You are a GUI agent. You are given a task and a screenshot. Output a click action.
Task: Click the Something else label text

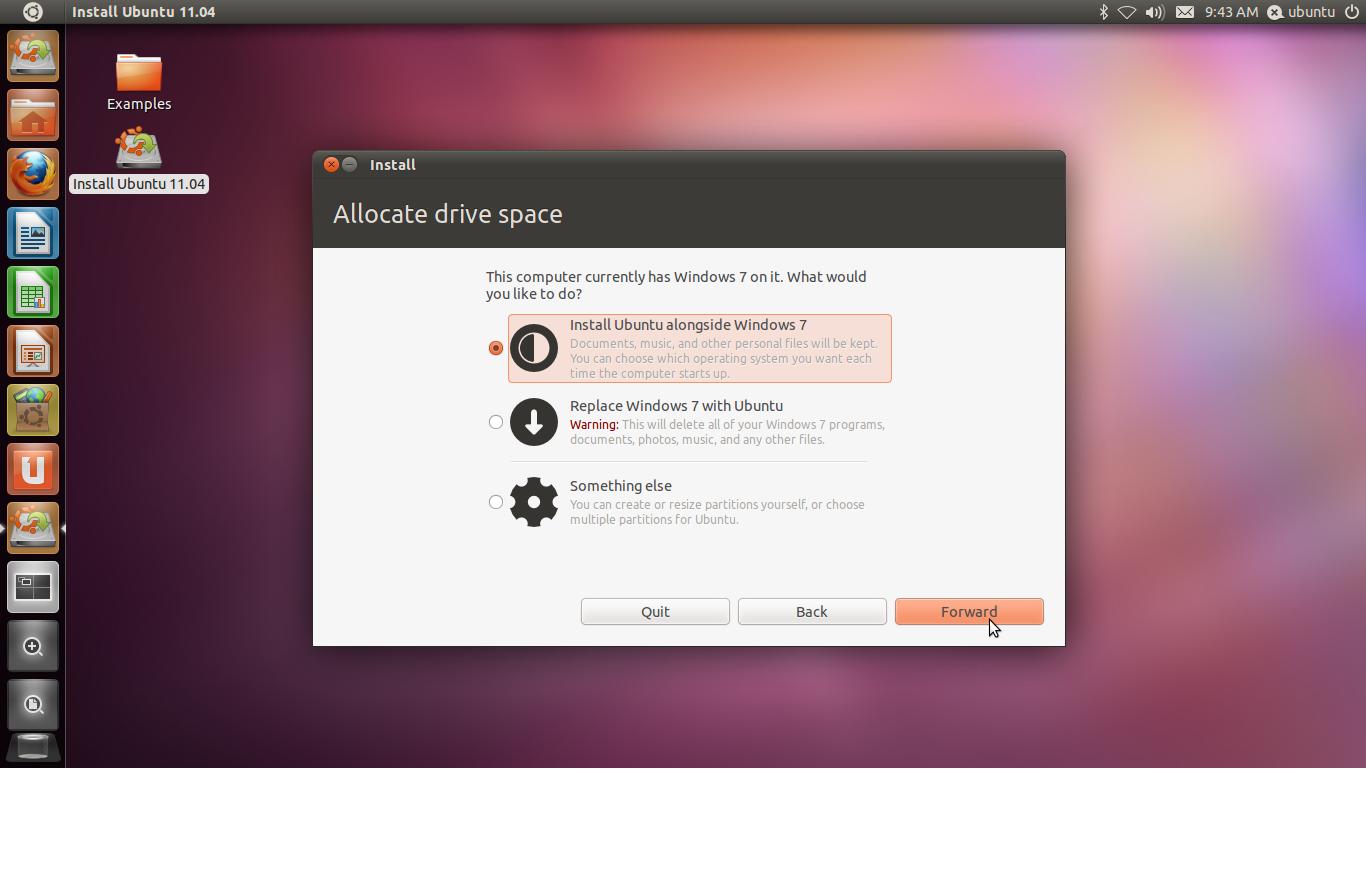[620, 486]
